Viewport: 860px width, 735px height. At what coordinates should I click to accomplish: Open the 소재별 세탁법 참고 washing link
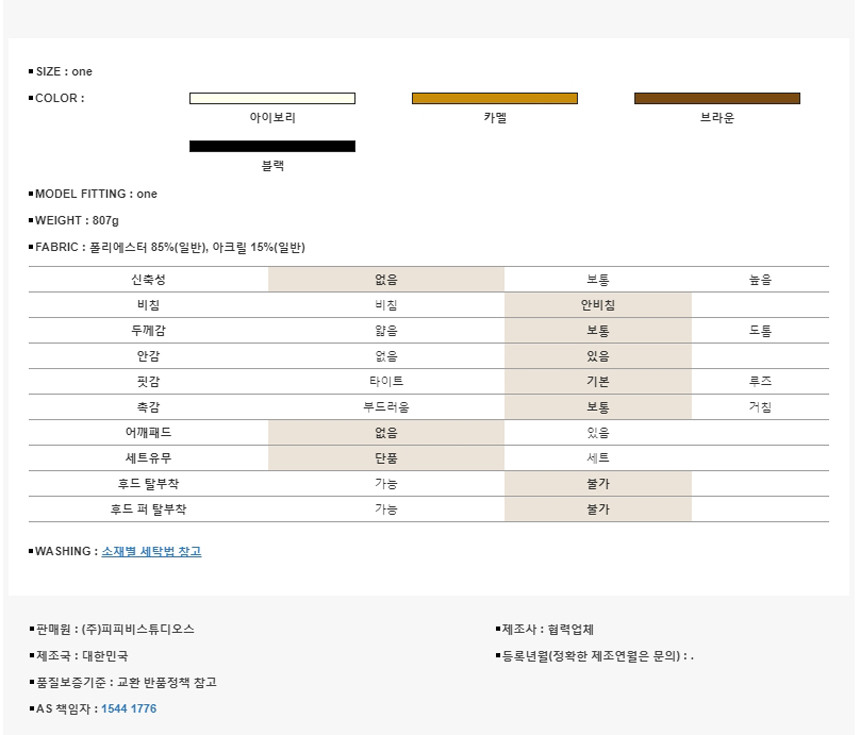[x=151, y=551]
